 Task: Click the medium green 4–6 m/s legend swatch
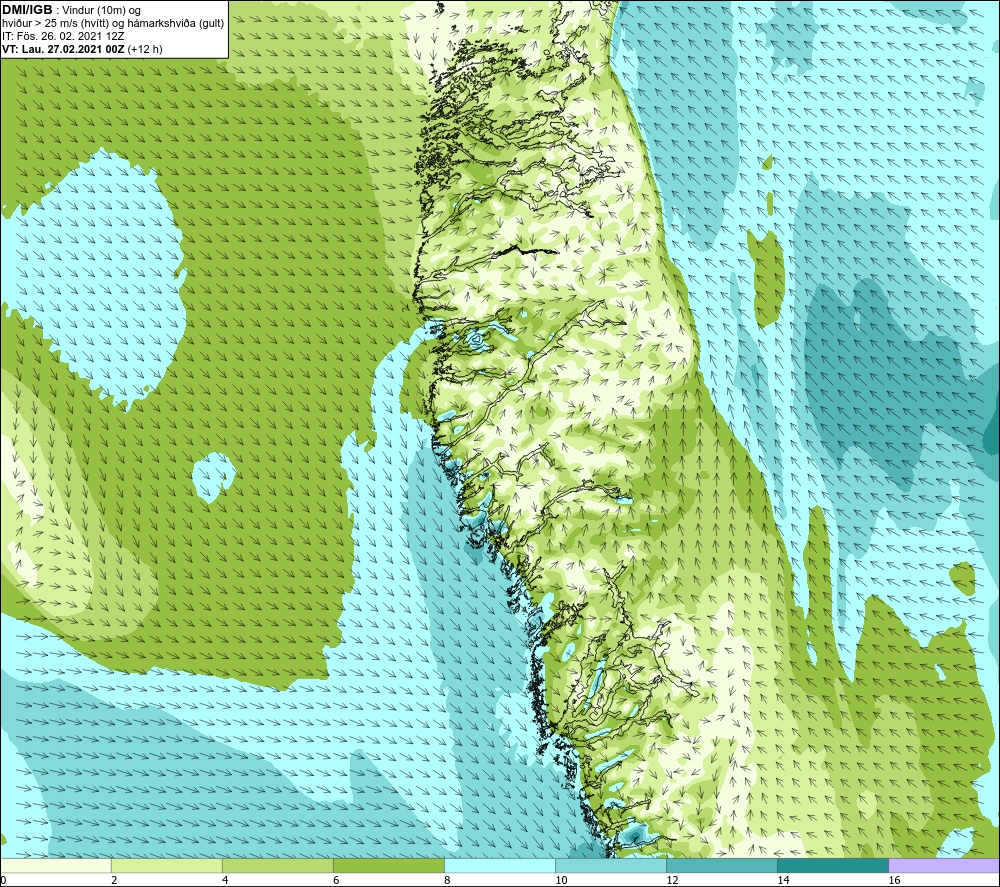point(277,865)
